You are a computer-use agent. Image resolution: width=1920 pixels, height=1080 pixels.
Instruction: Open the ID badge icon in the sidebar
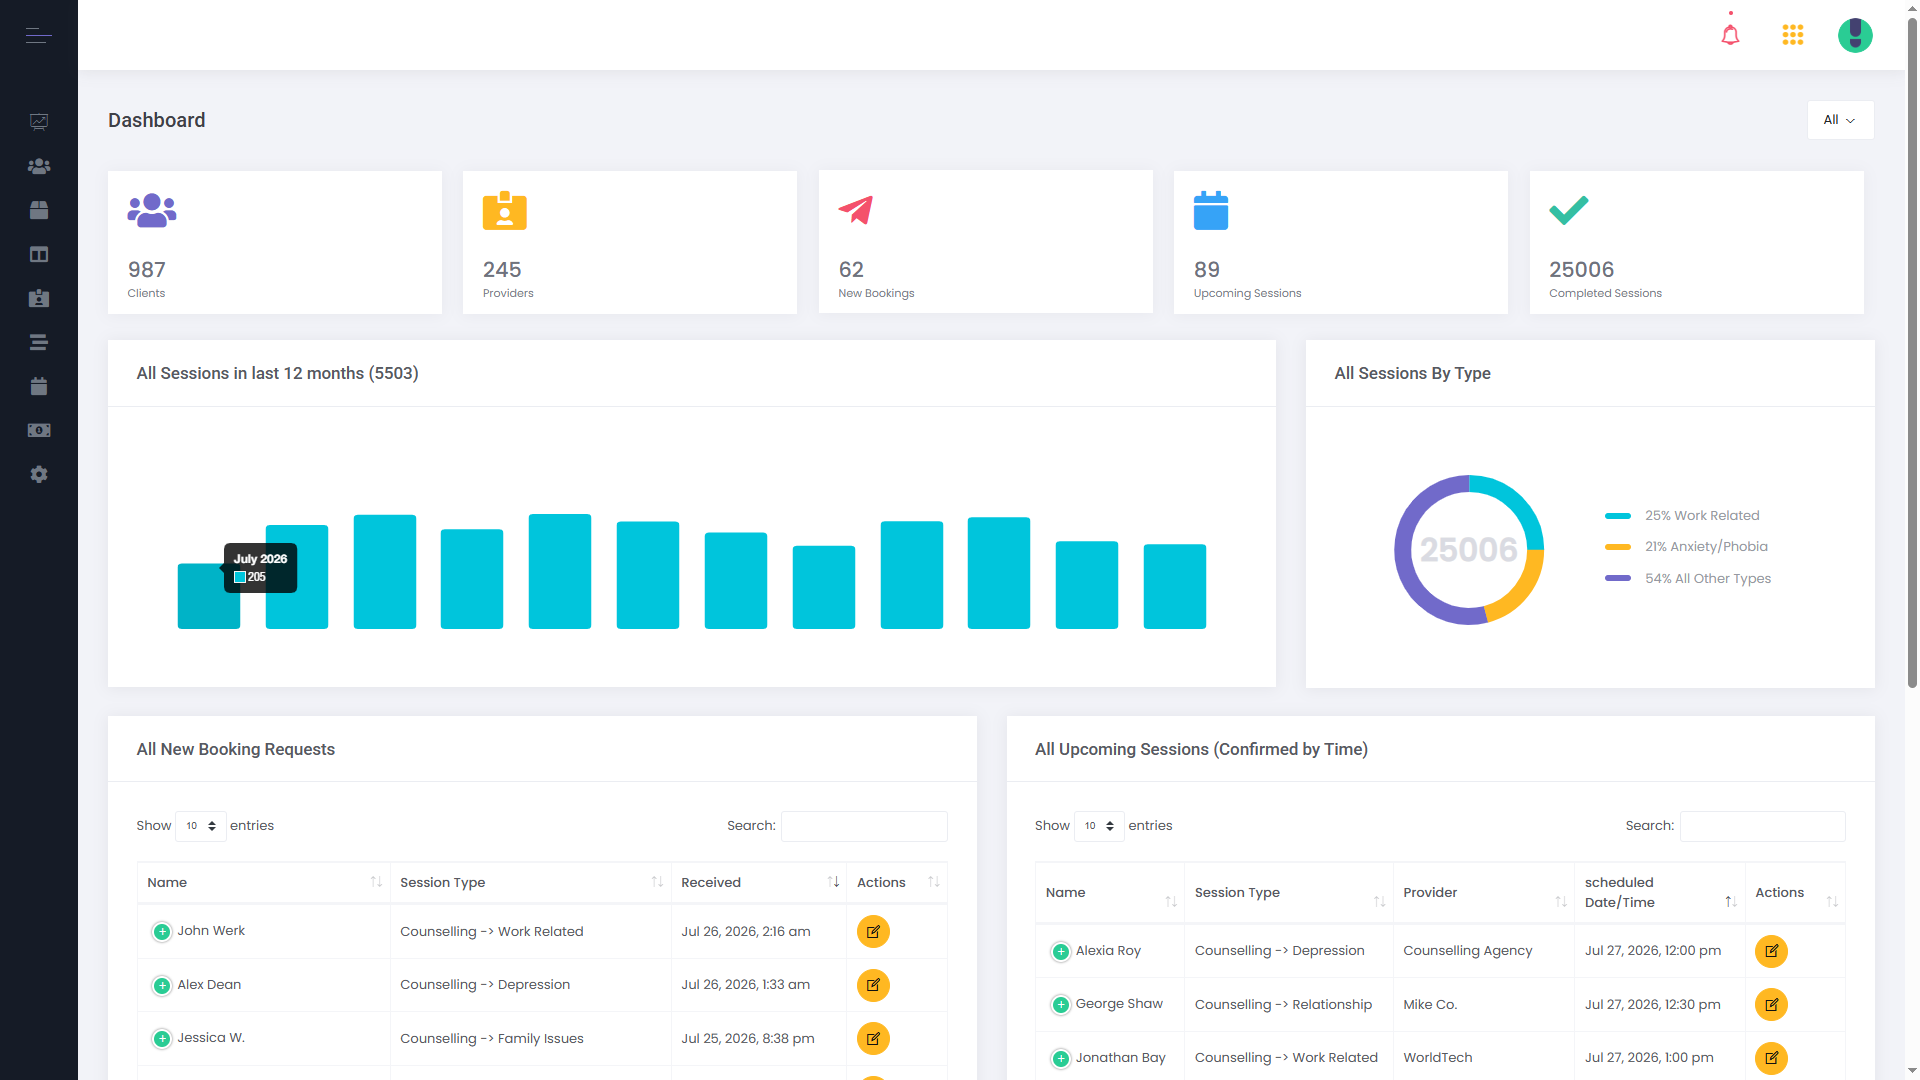point(39,298)
